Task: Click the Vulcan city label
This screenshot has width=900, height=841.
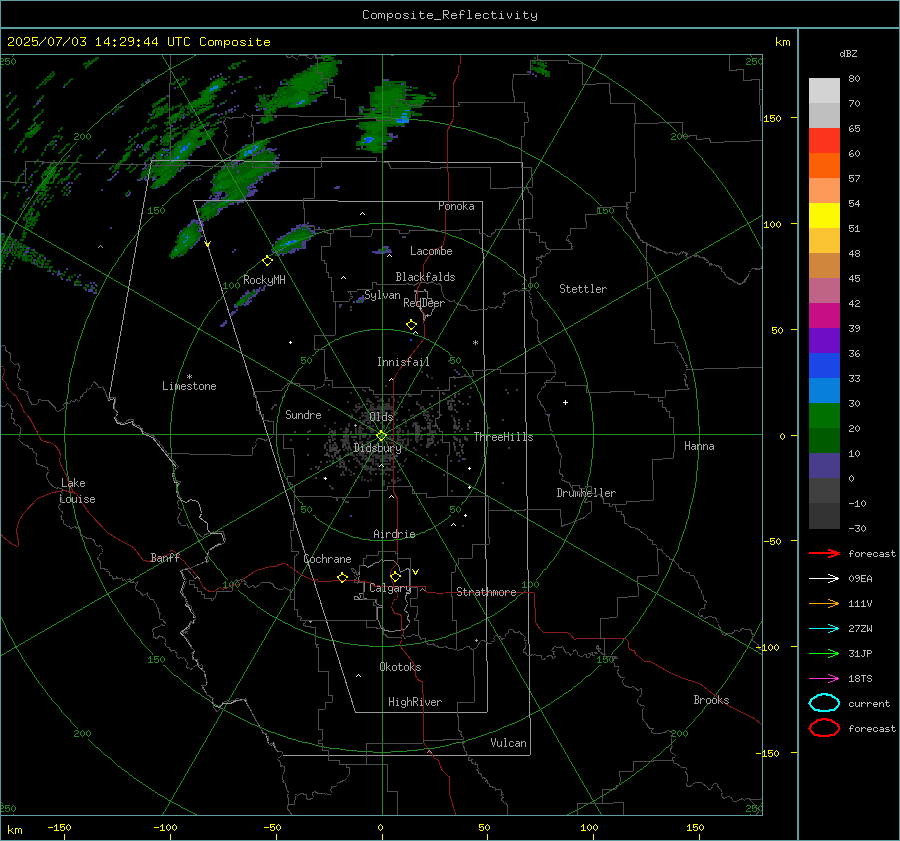Action: coord(508,743)
